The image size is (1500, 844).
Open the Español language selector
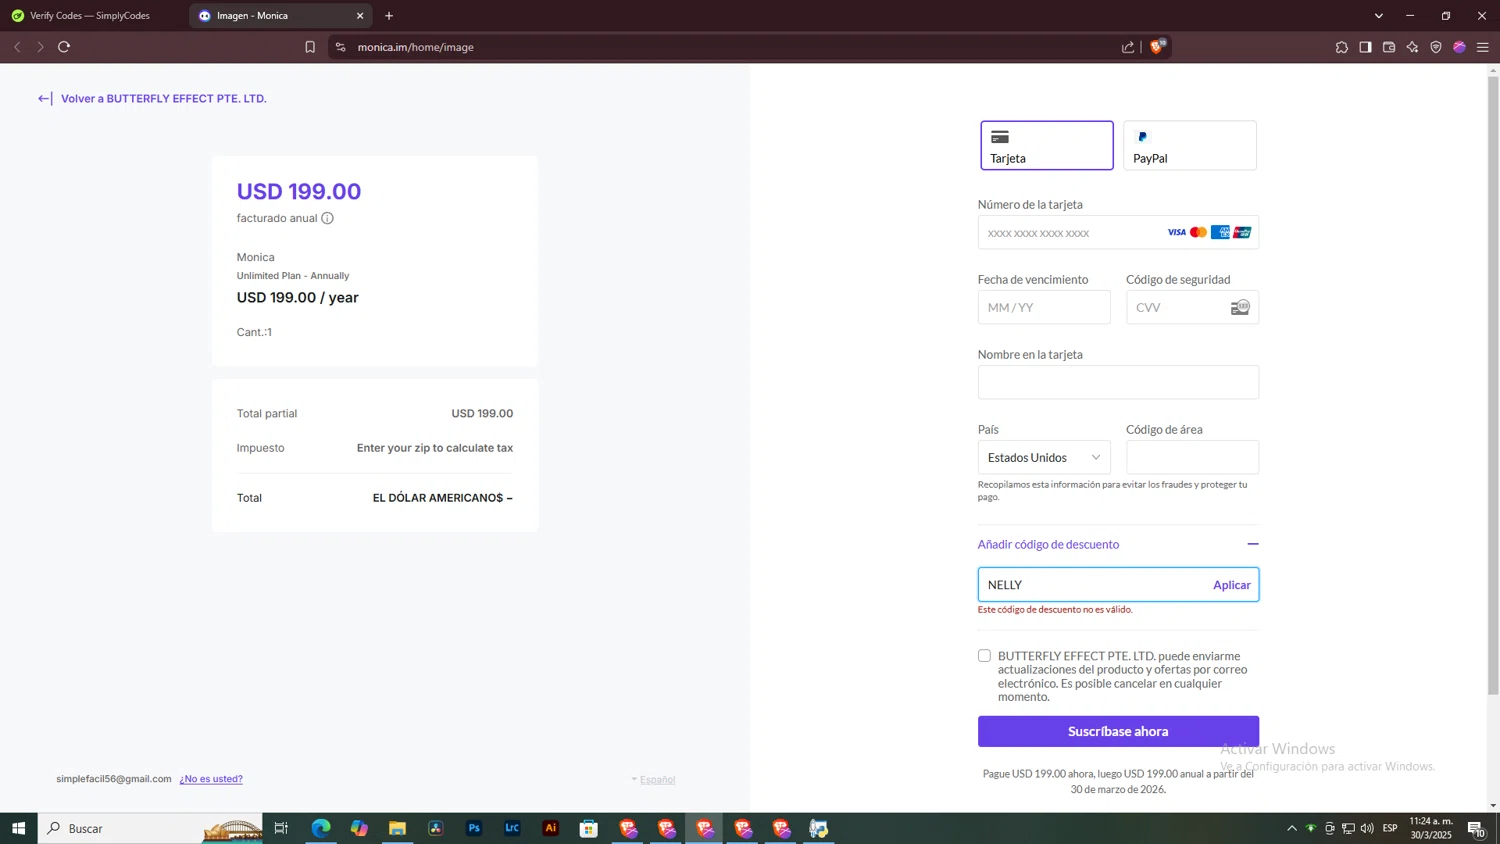(x=653, y=779)
